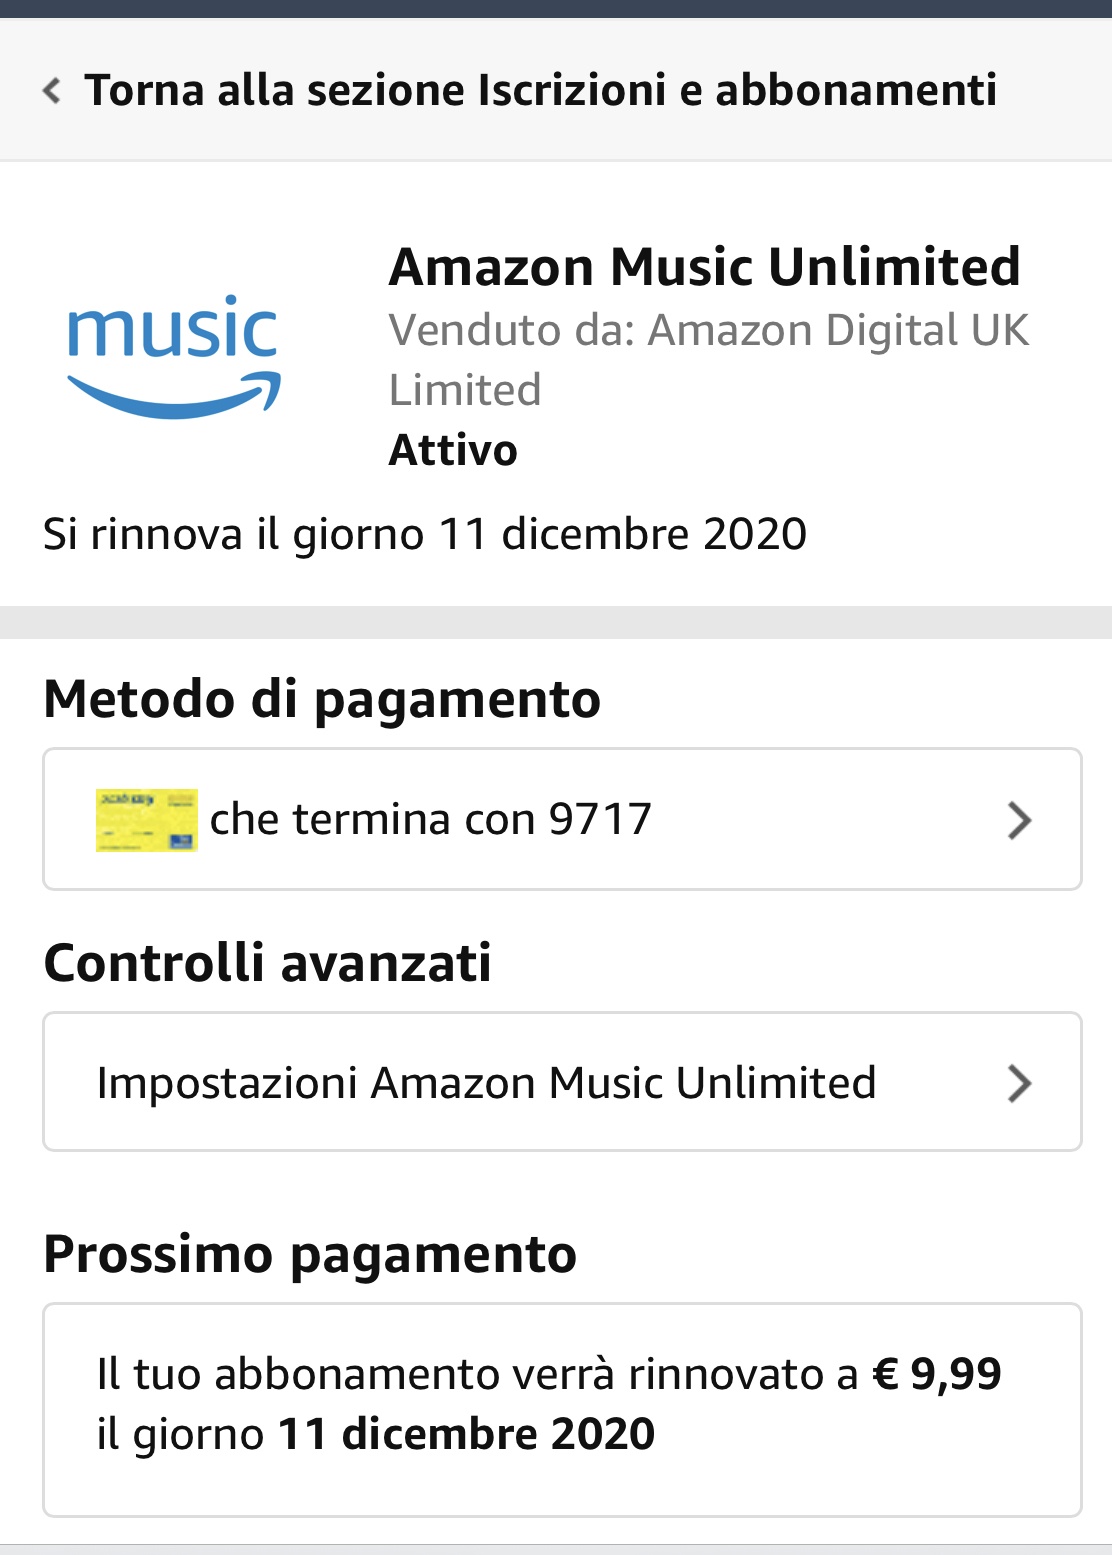This screenshot has width=1112, height=1555.
Task: Open Impostazioni Amazon Music Unlimited
Action: point(562,1082)
